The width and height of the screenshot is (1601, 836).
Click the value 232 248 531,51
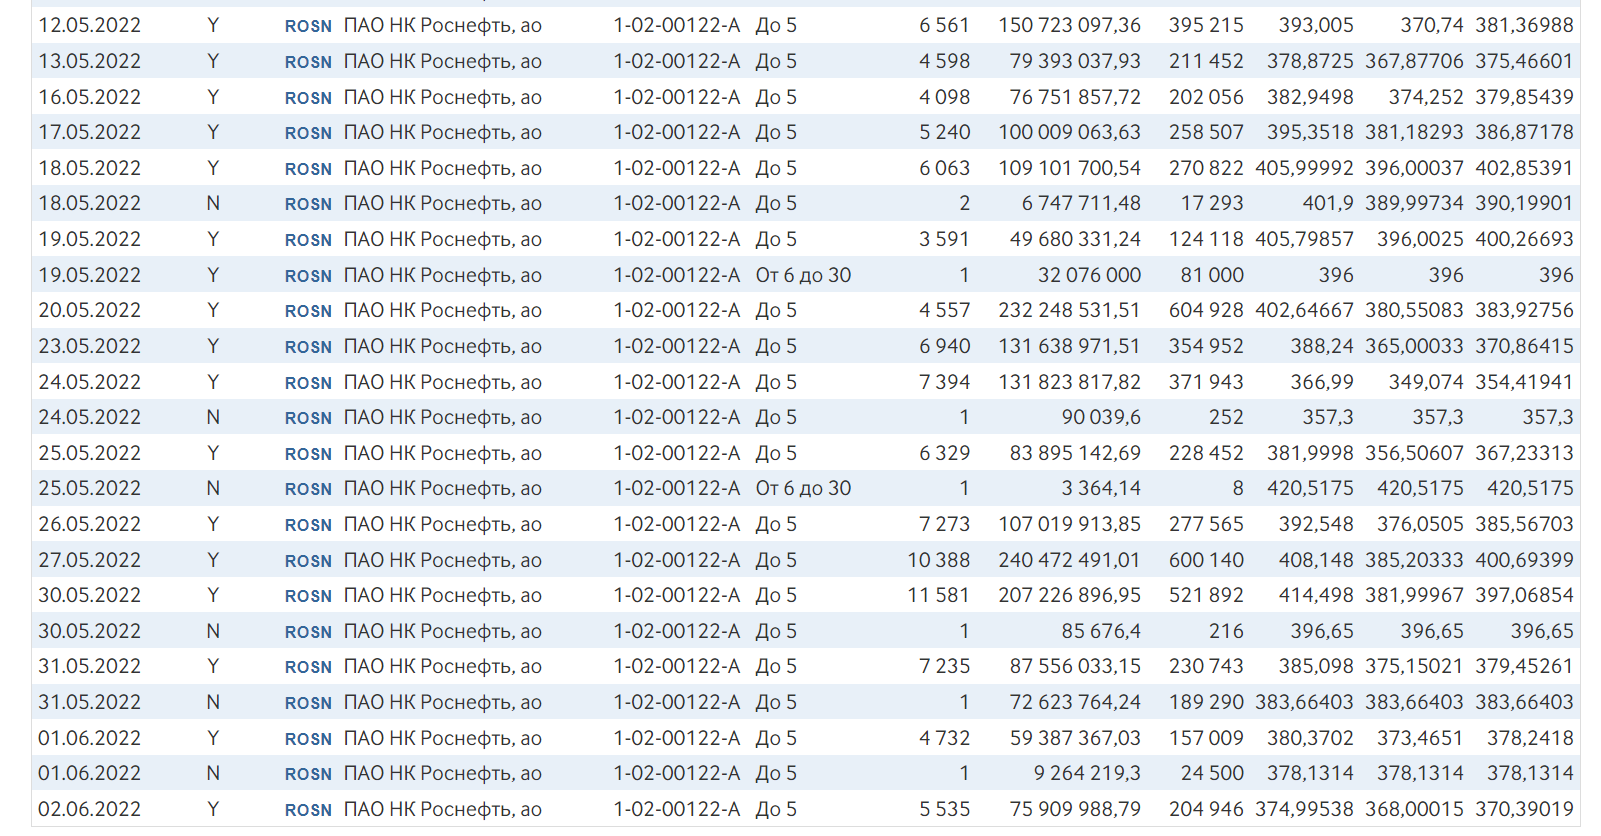(1069, 310)
